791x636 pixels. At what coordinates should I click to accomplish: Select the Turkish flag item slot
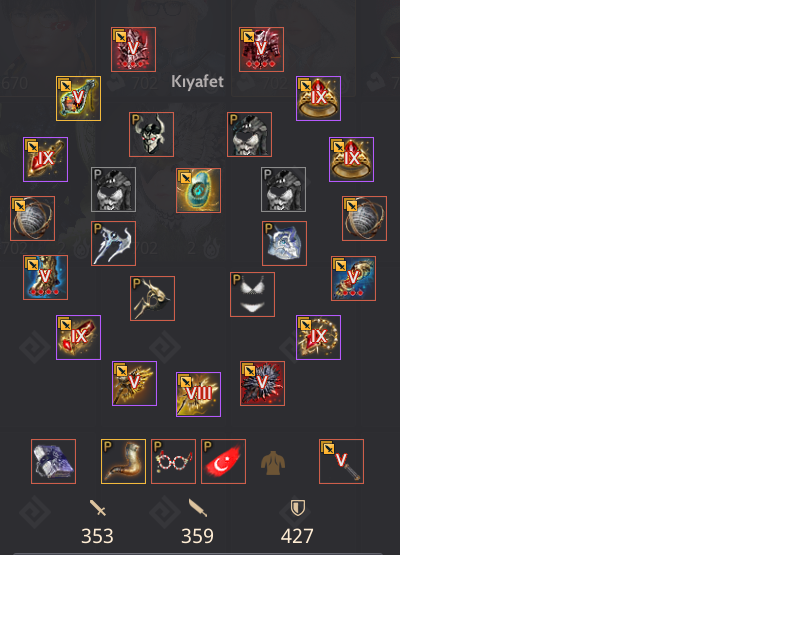pos(223,461)
